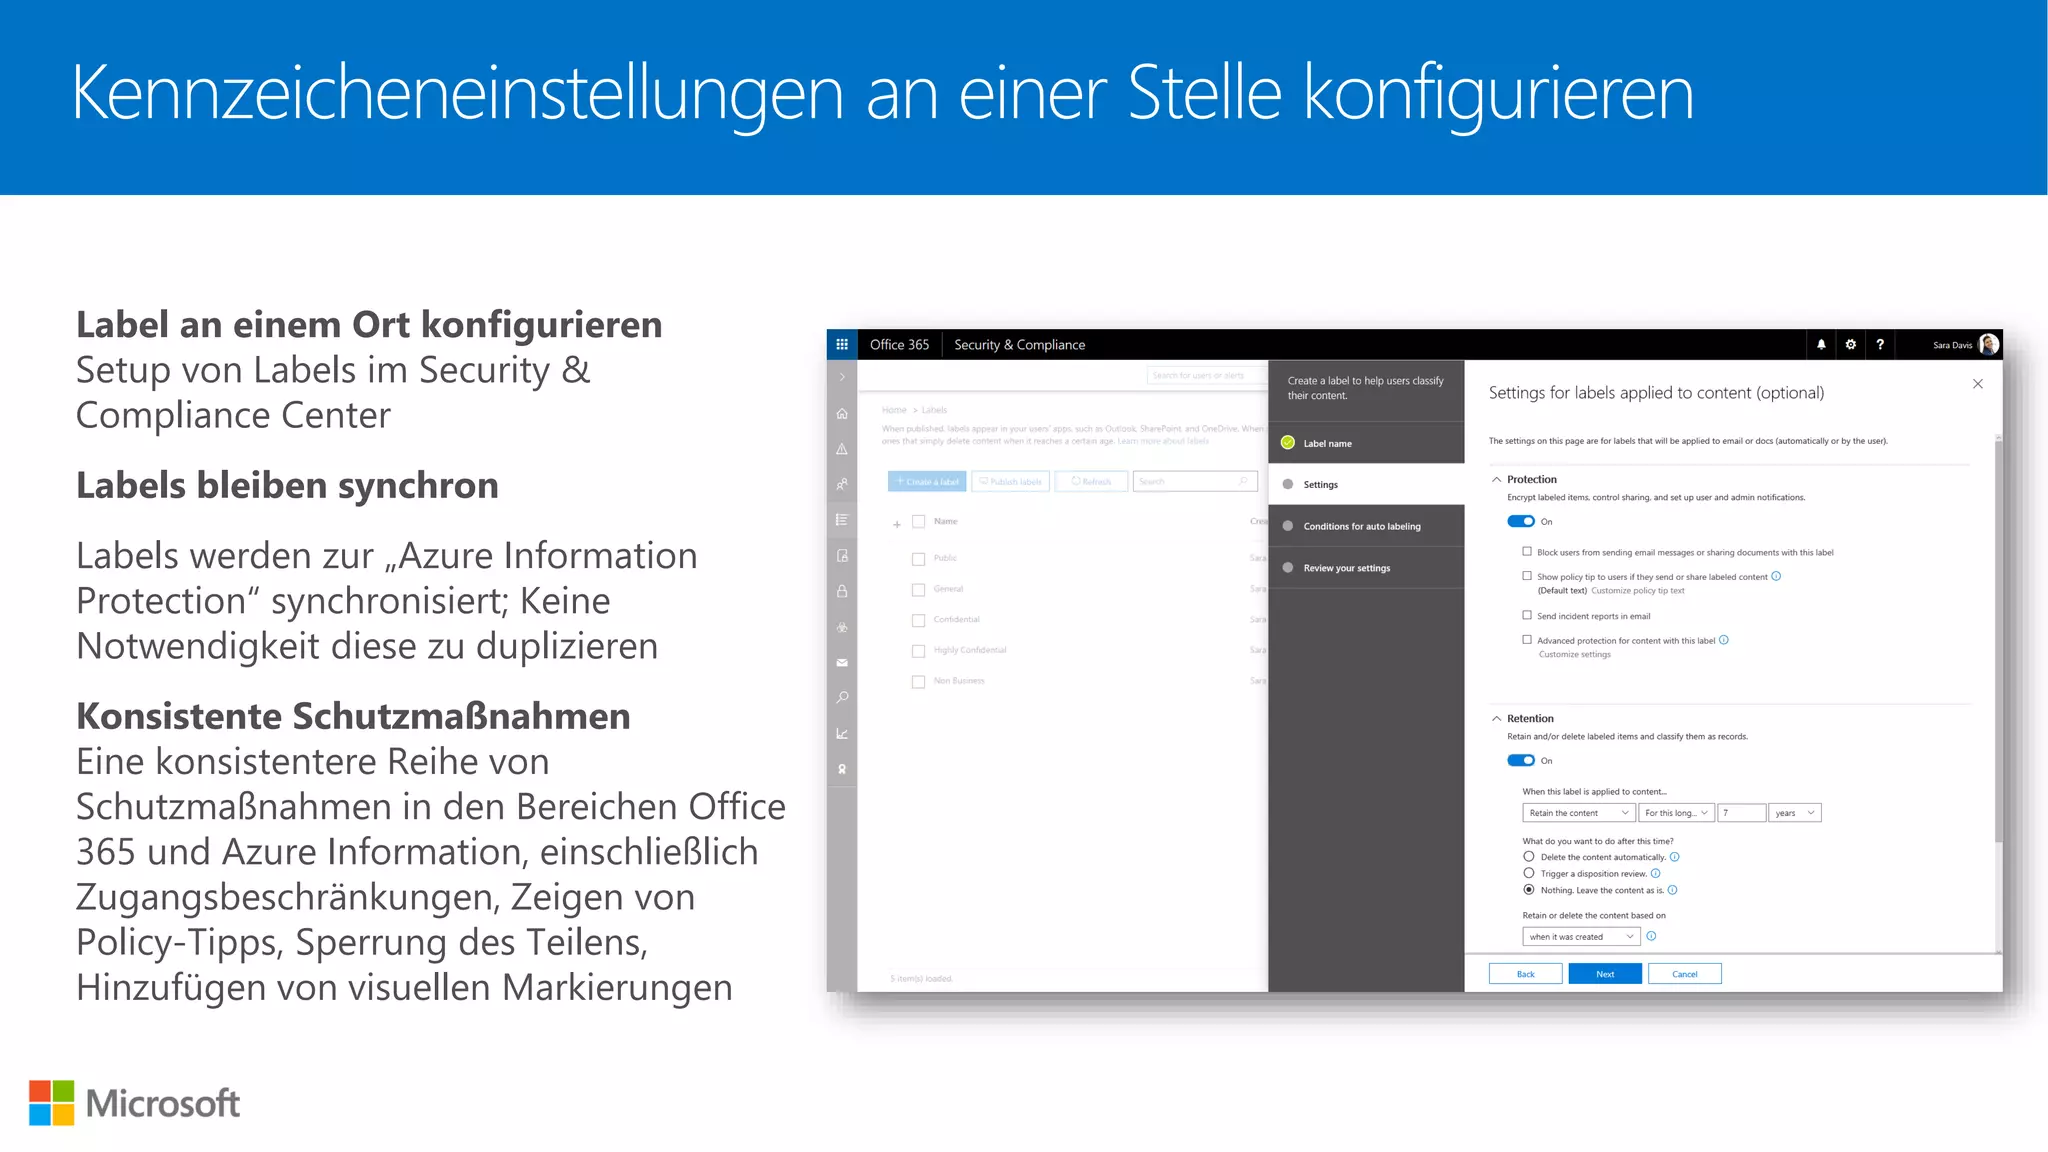
Task: Click the plus icon beside the Name column
Action: (x=897, y=524)
